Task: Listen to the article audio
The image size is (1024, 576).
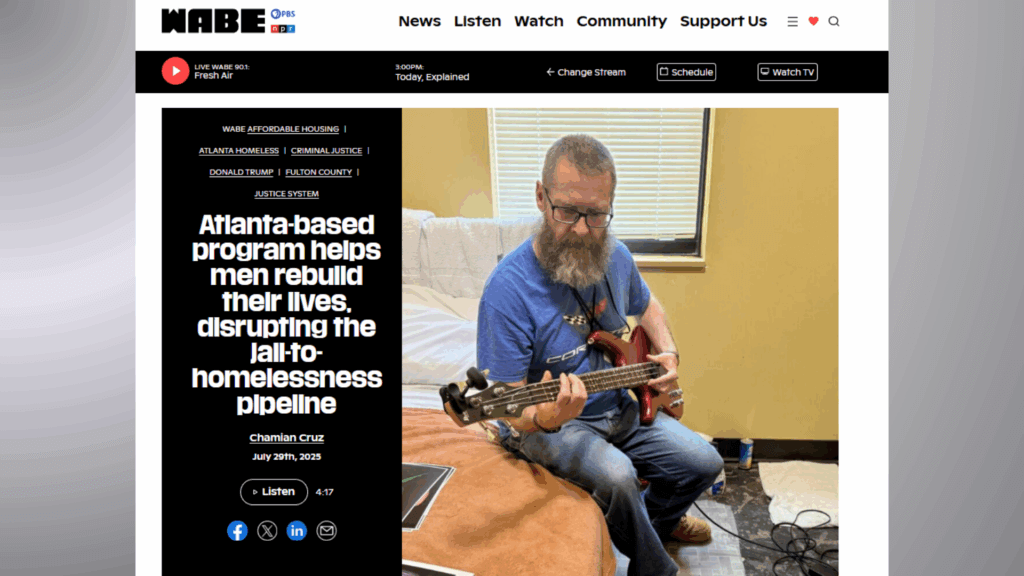Action: [x=274, y=492]
